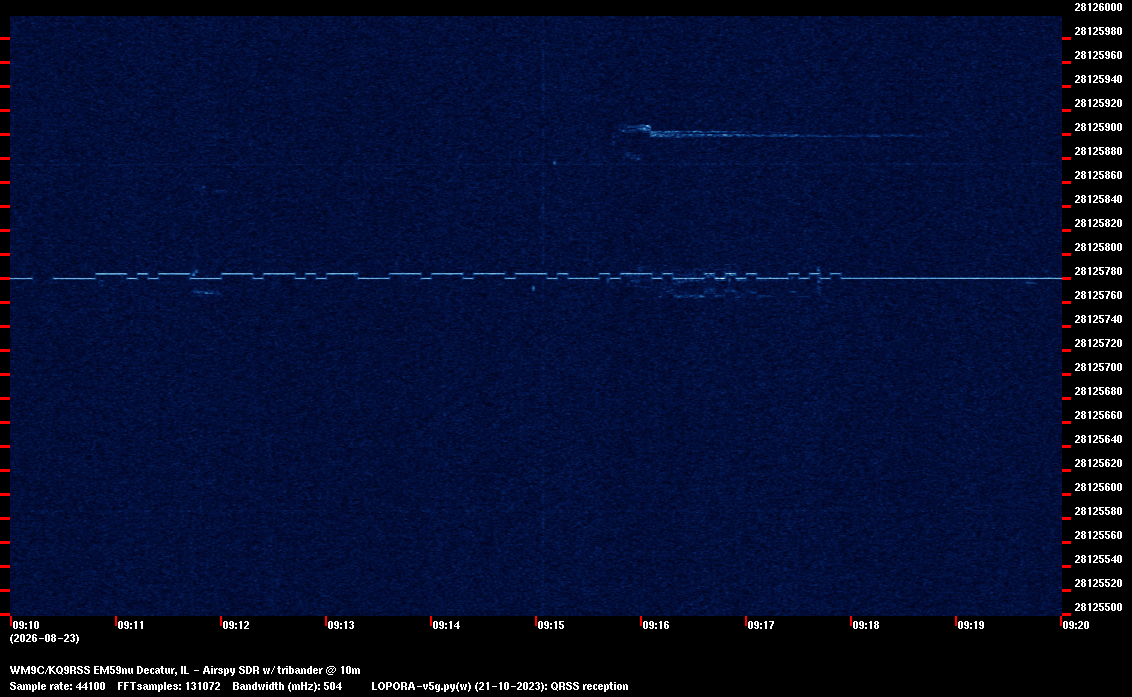Click the frequency label 28125960

[x=1098, y=55]
